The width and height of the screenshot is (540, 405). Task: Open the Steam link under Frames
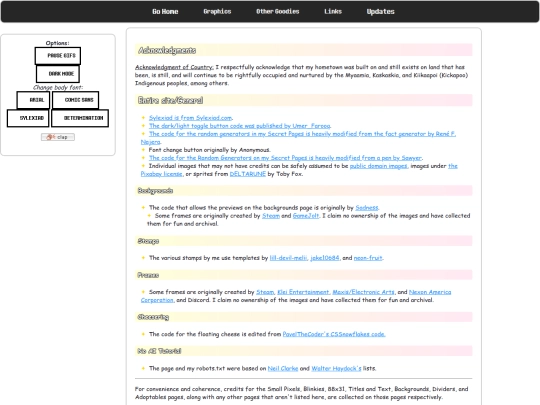(265, 292)
